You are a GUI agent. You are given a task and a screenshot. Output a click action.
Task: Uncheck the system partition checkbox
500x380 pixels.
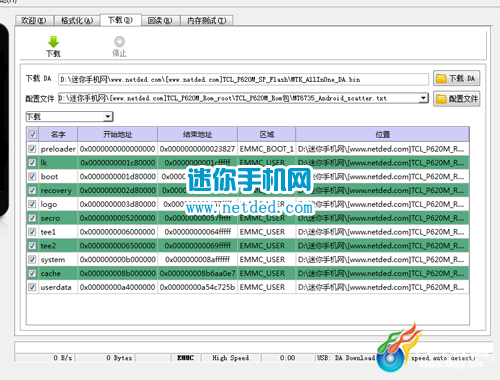[x=32, y=259]
